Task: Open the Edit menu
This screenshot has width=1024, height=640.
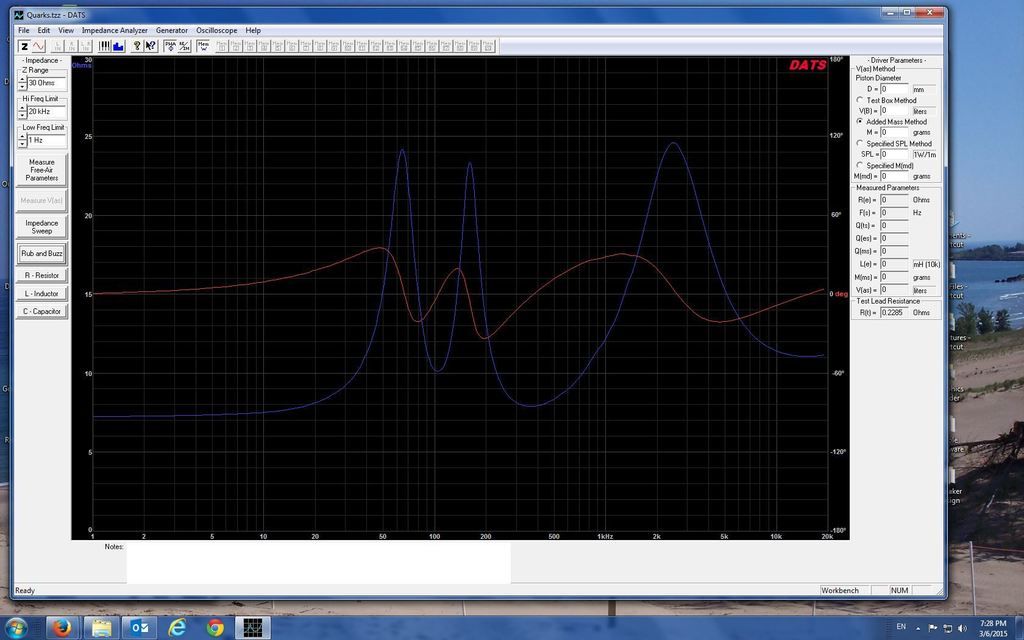Action: point(44,30)
